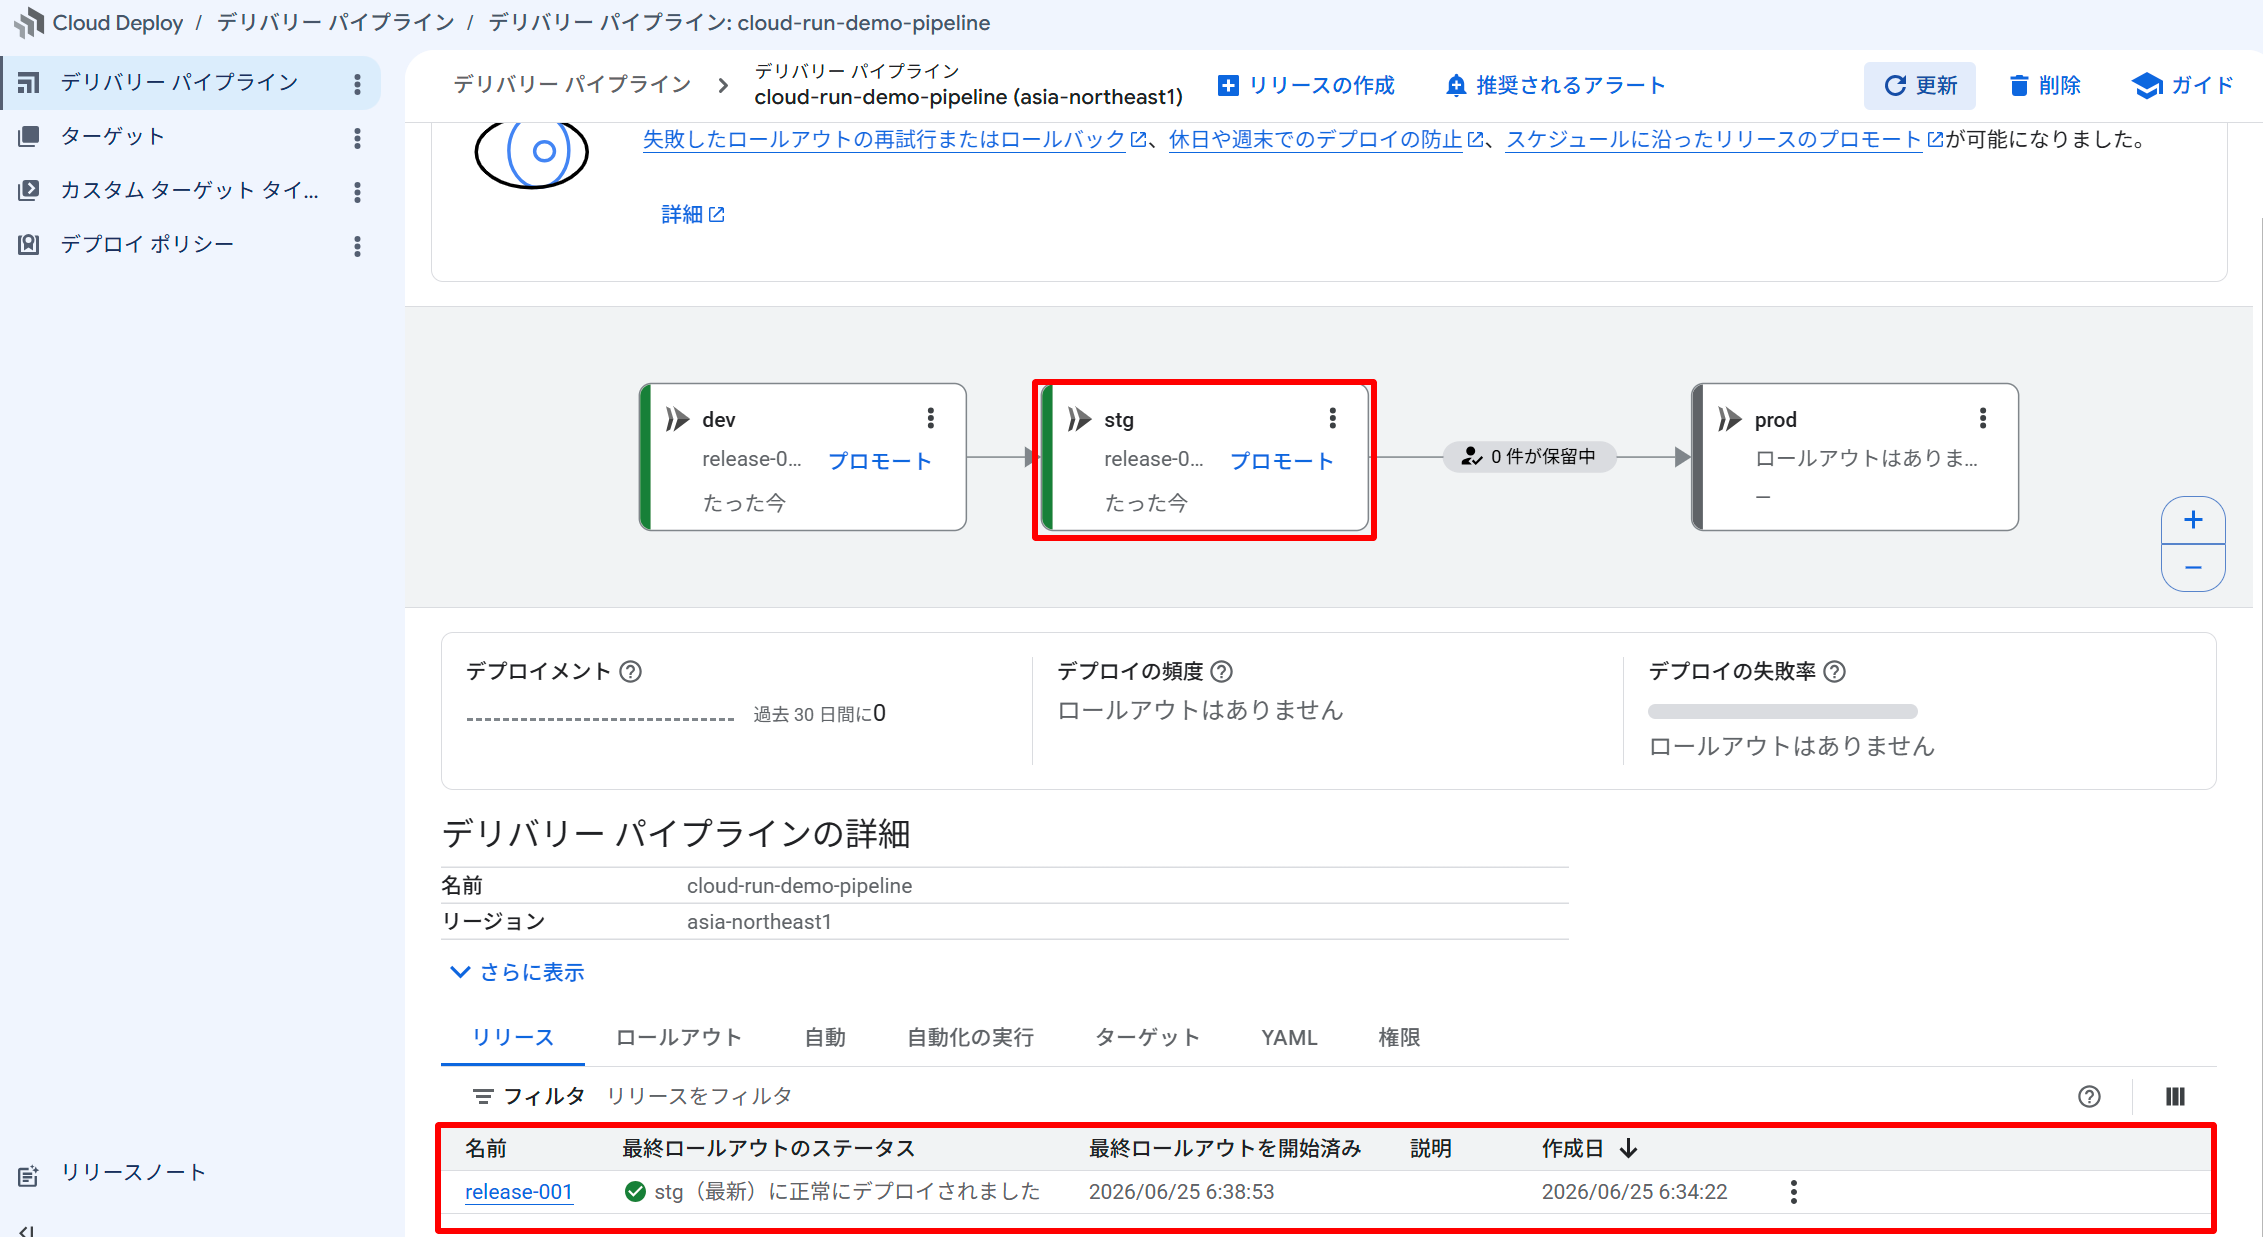Open the more menu for ターゲット sidebar item
This screenshot has height=1237, width=2263.
357,138
